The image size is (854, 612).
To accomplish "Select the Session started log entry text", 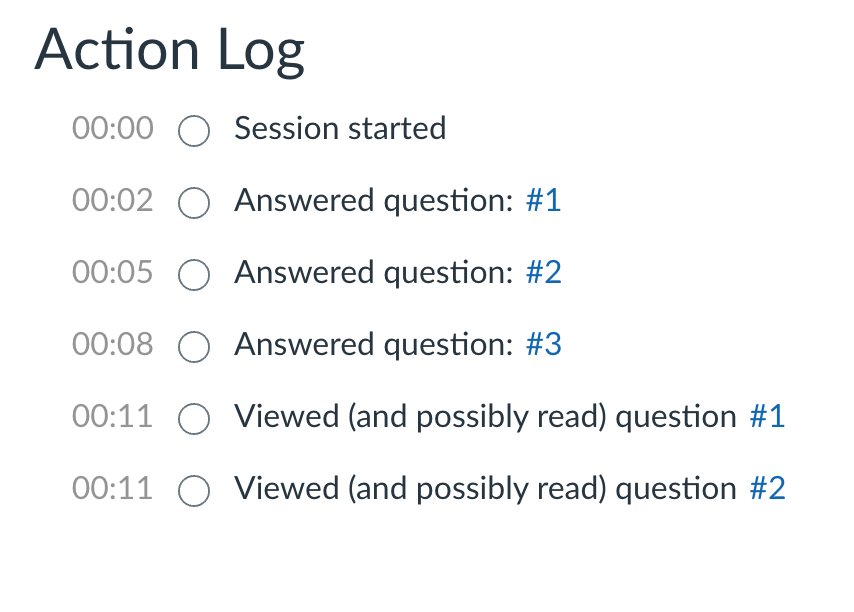I will 340,128.
